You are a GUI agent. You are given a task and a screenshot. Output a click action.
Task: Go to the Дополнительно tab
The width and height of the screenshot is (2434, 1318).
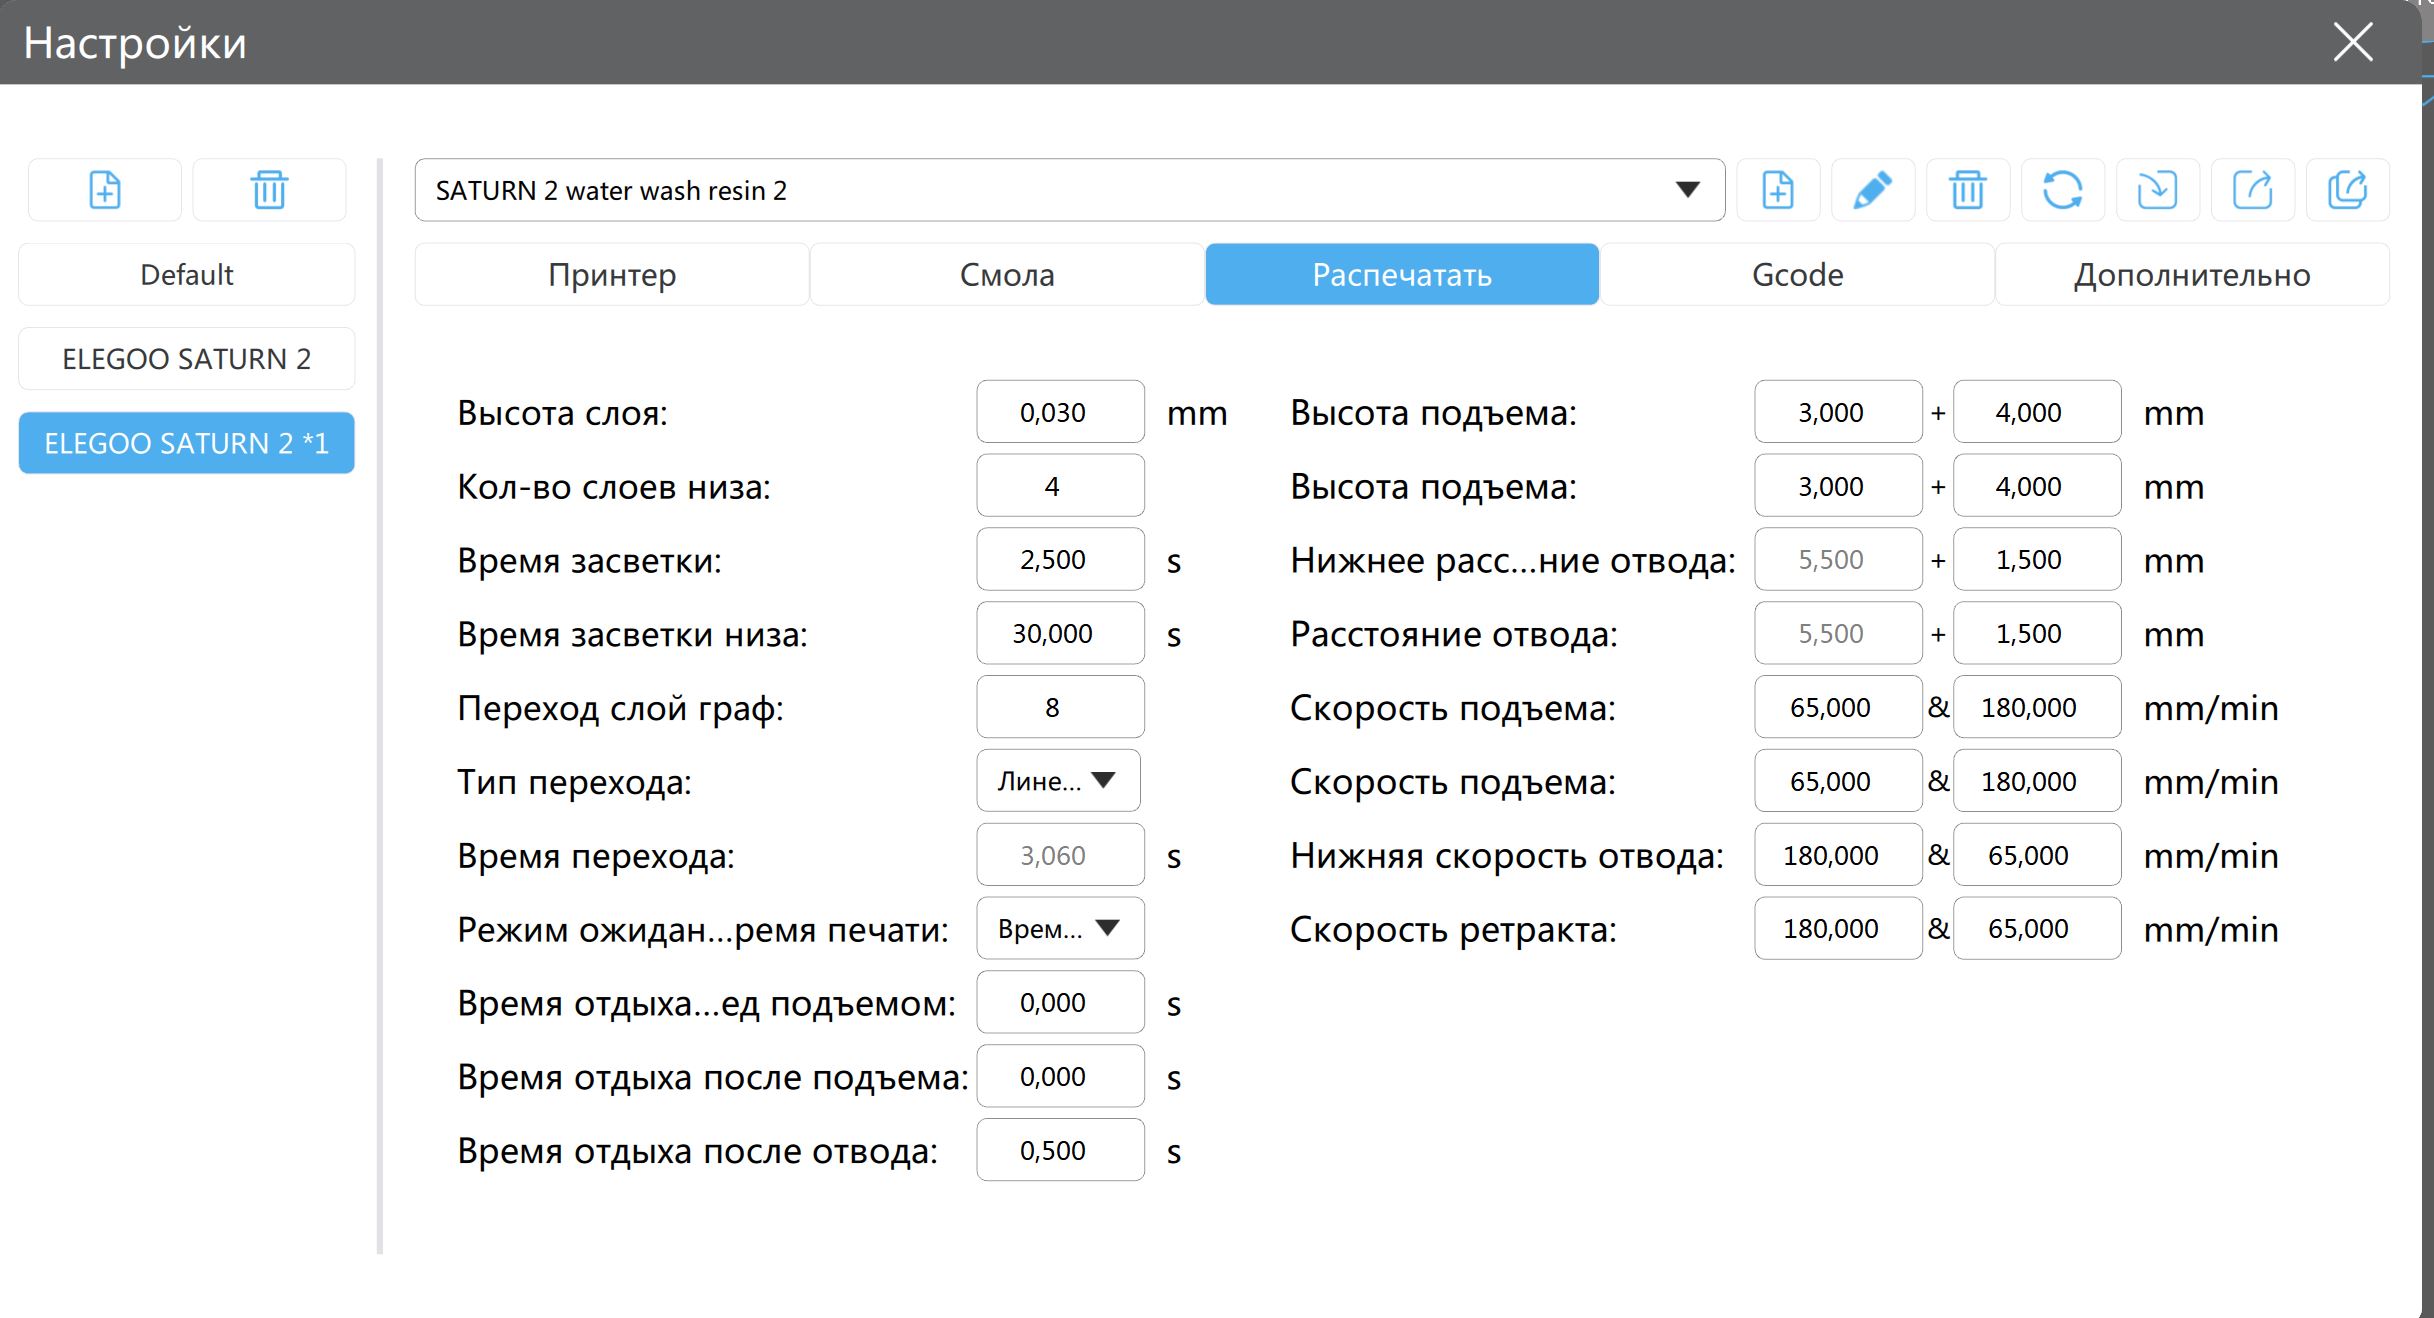point(2192,275)
